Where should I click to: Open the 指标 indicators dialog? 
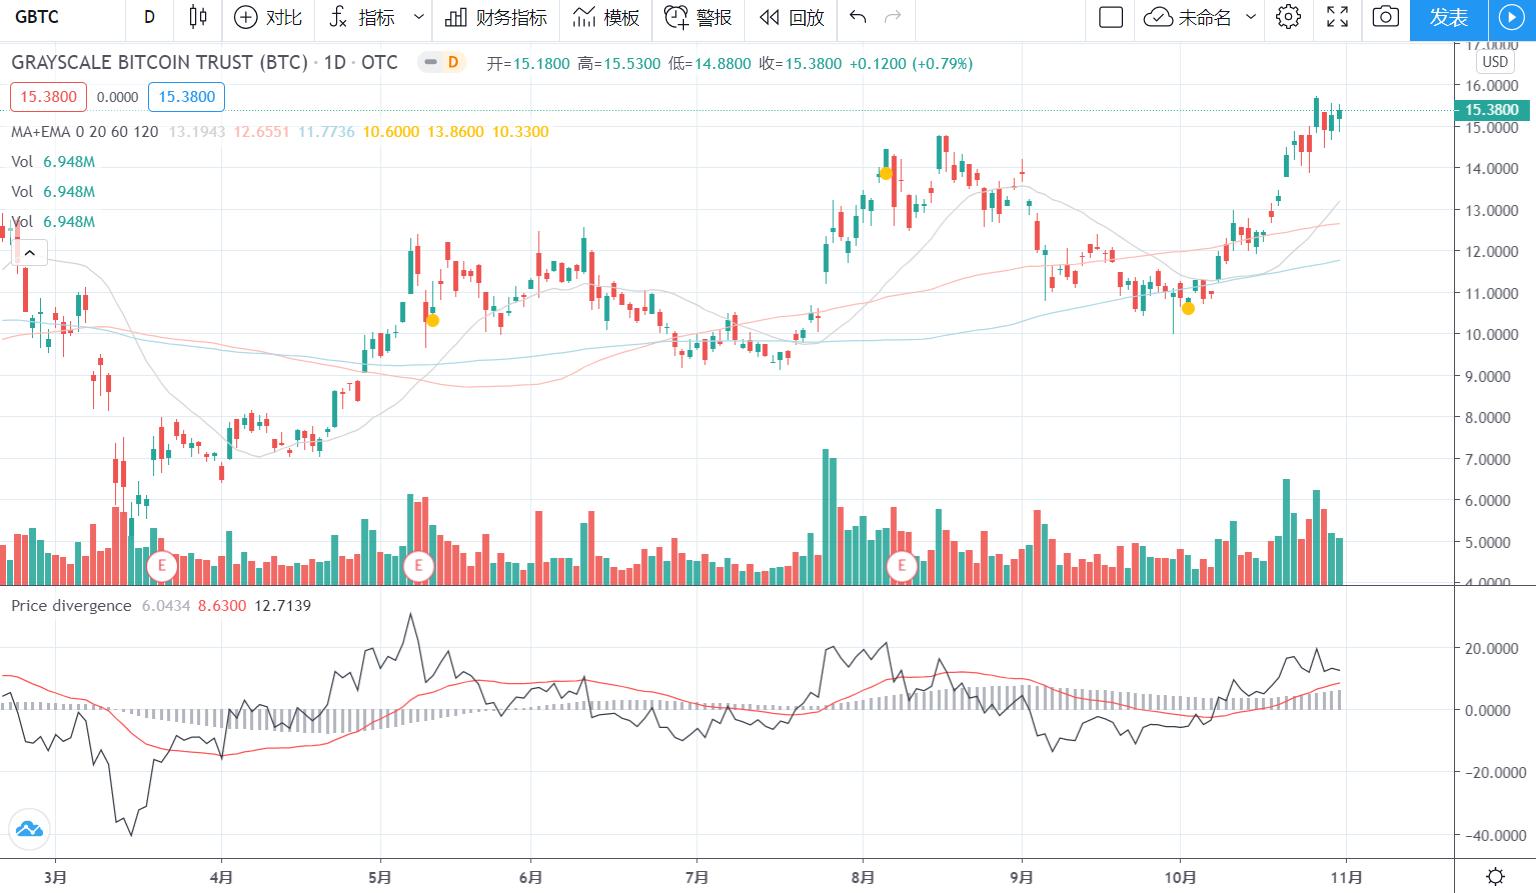coord(363,17)
